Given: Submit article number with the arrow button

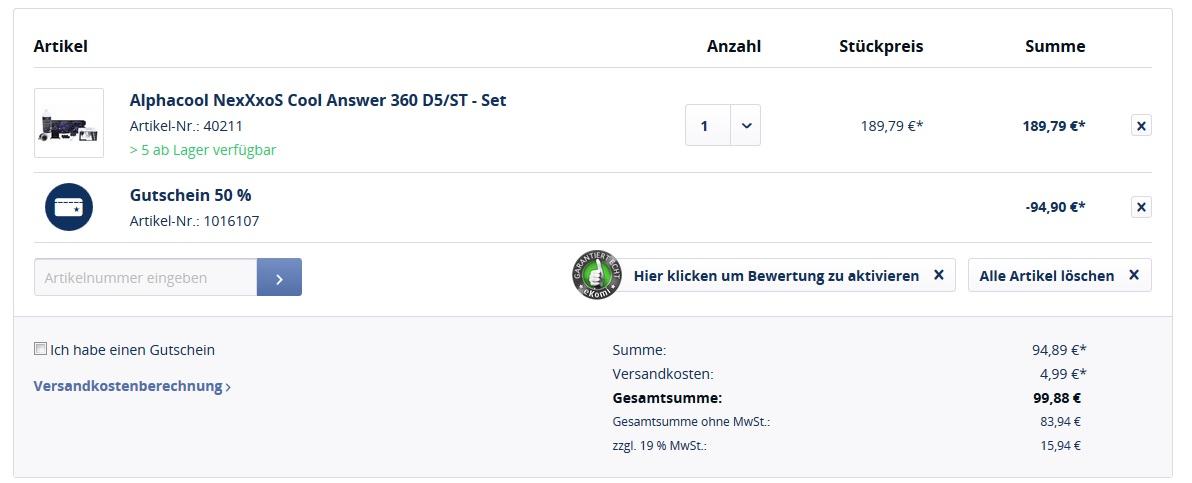Looking at the screenshot, I should pyautogui.click(x=279, y=277).
